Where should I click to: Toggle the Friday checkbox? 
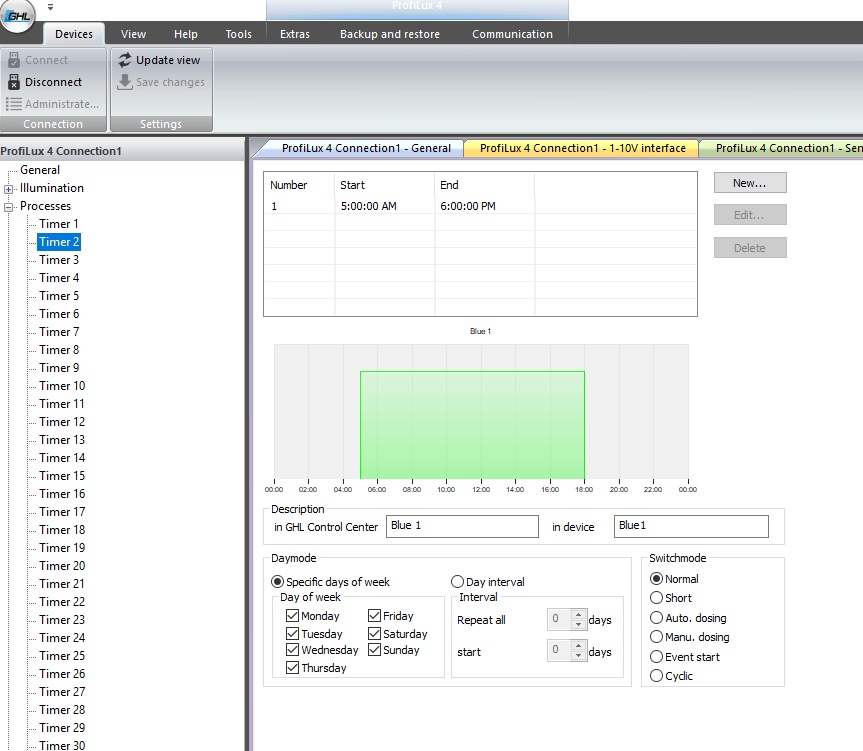click(x=374, y=616)
